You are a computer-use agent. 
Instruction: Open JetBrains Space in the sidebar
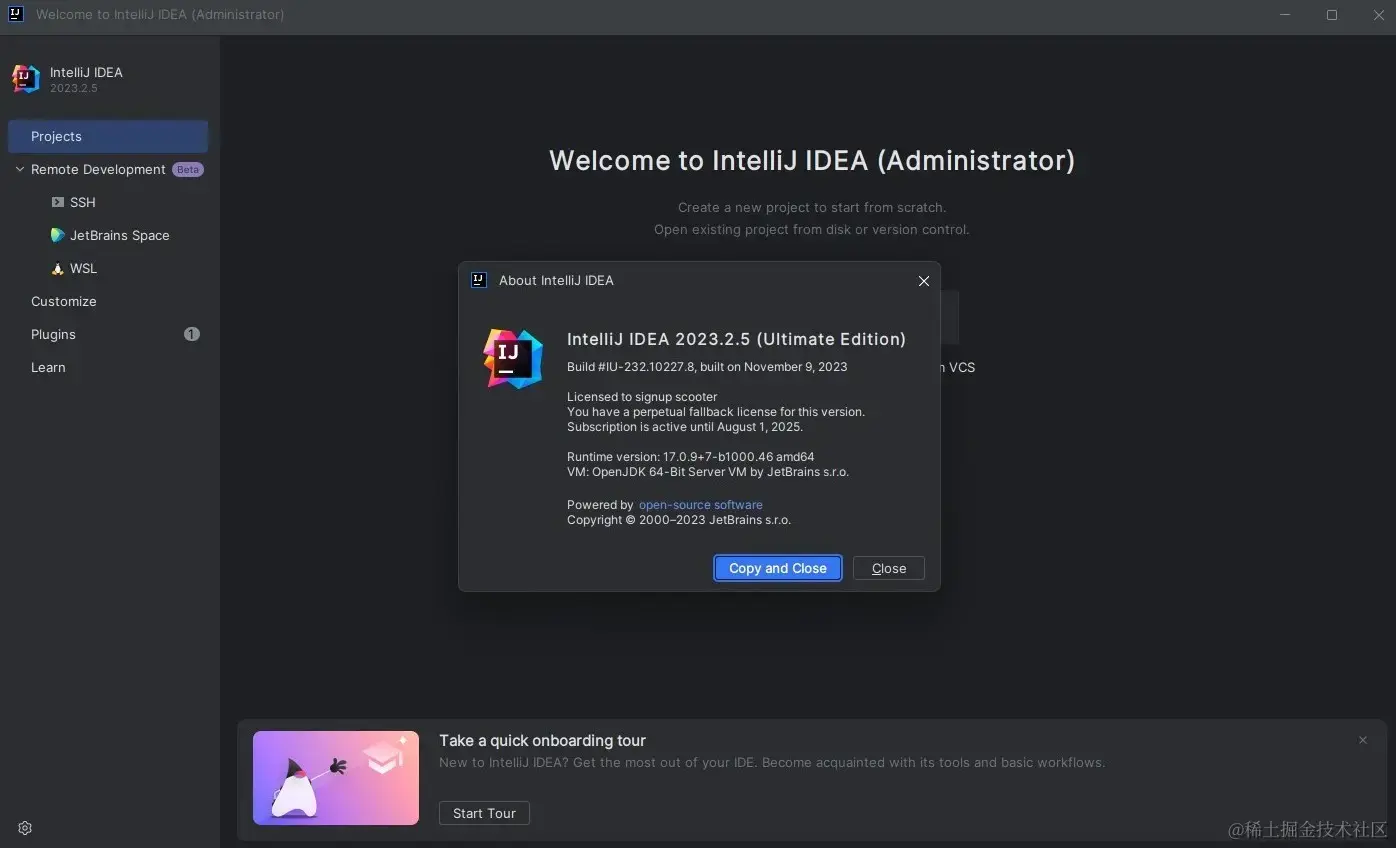108,235
